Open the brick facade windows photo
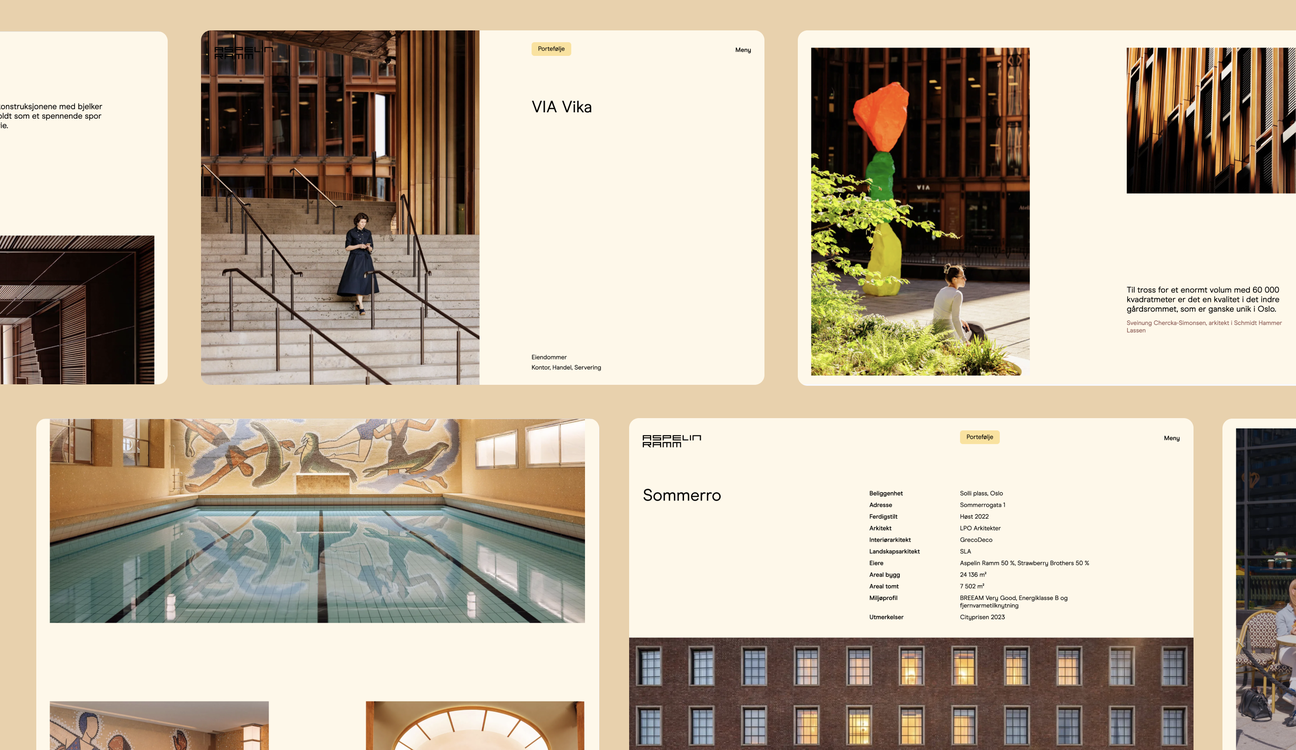Screen dimensions: 1296x750 click(x=910, y=693)
